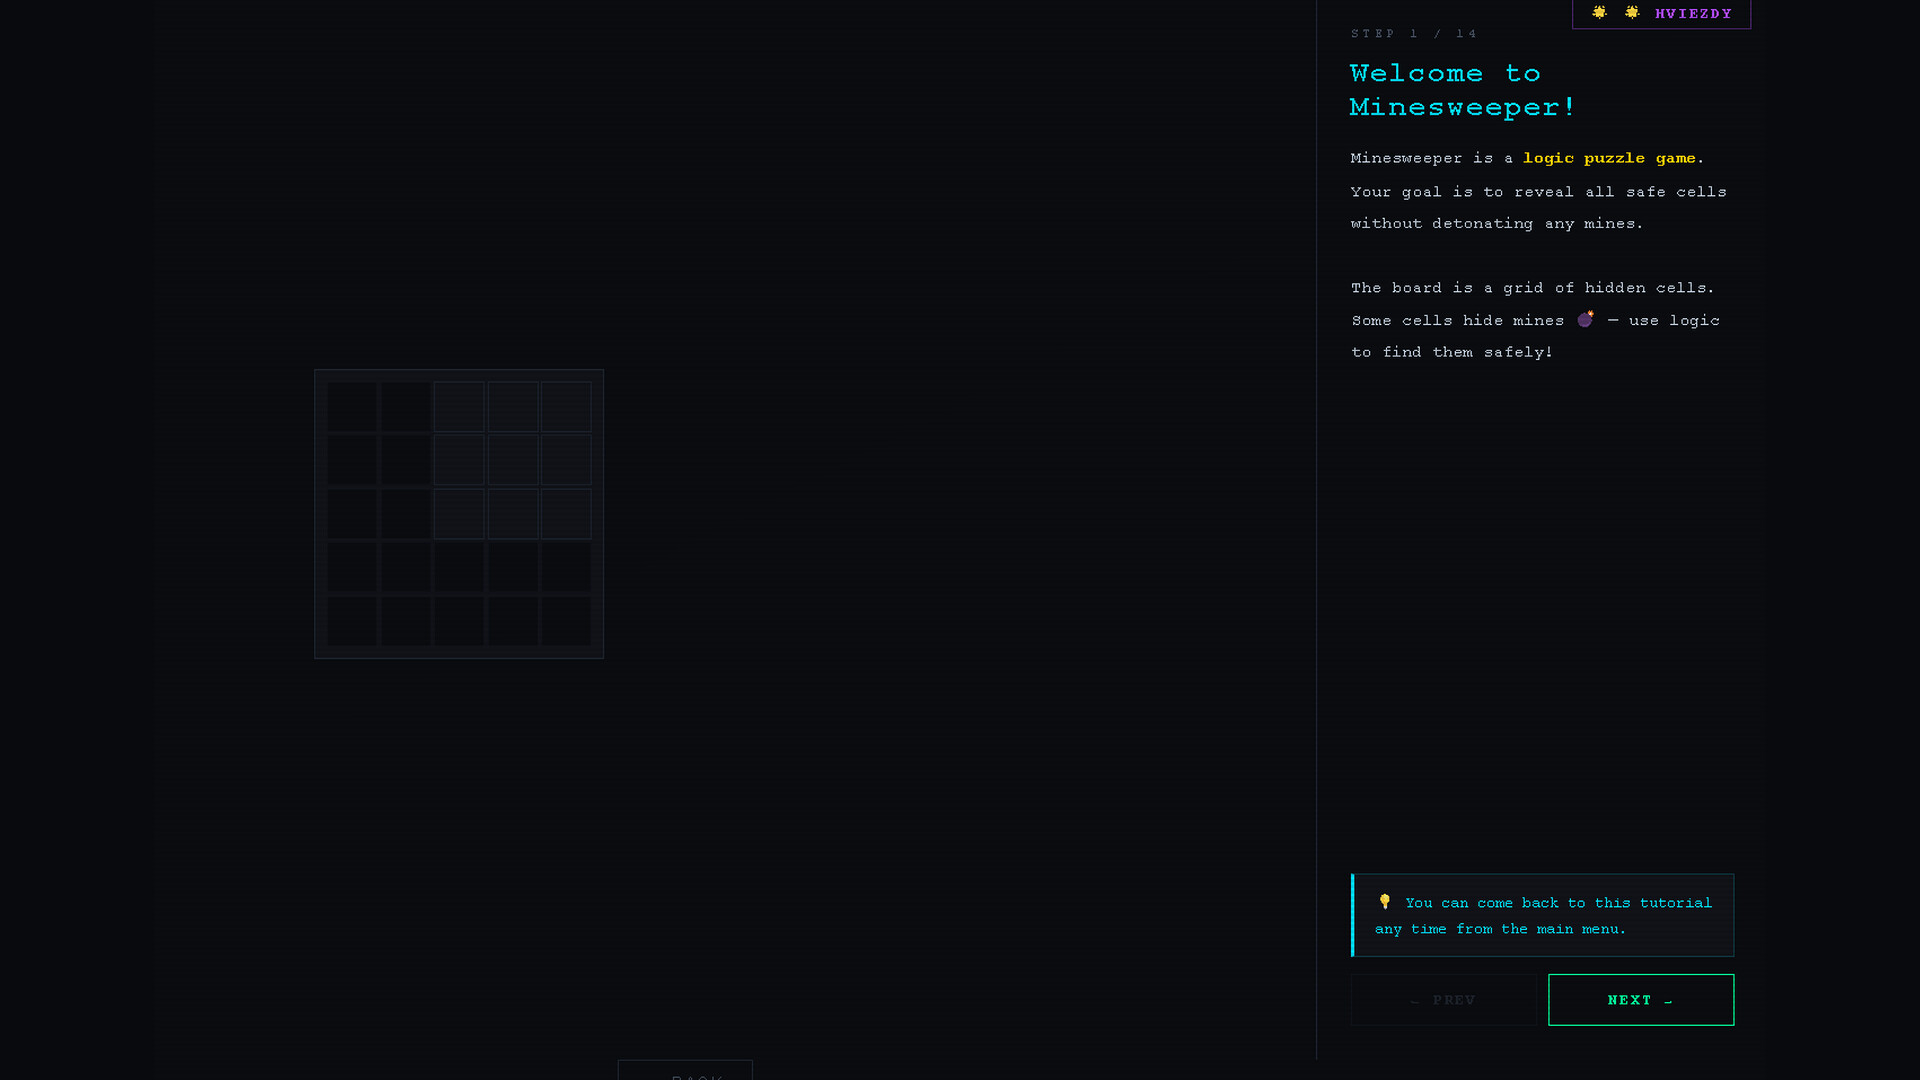Click the "Welcome to Minesweeper!" heading
1920x1080 pixels.
click(1462, 90)
